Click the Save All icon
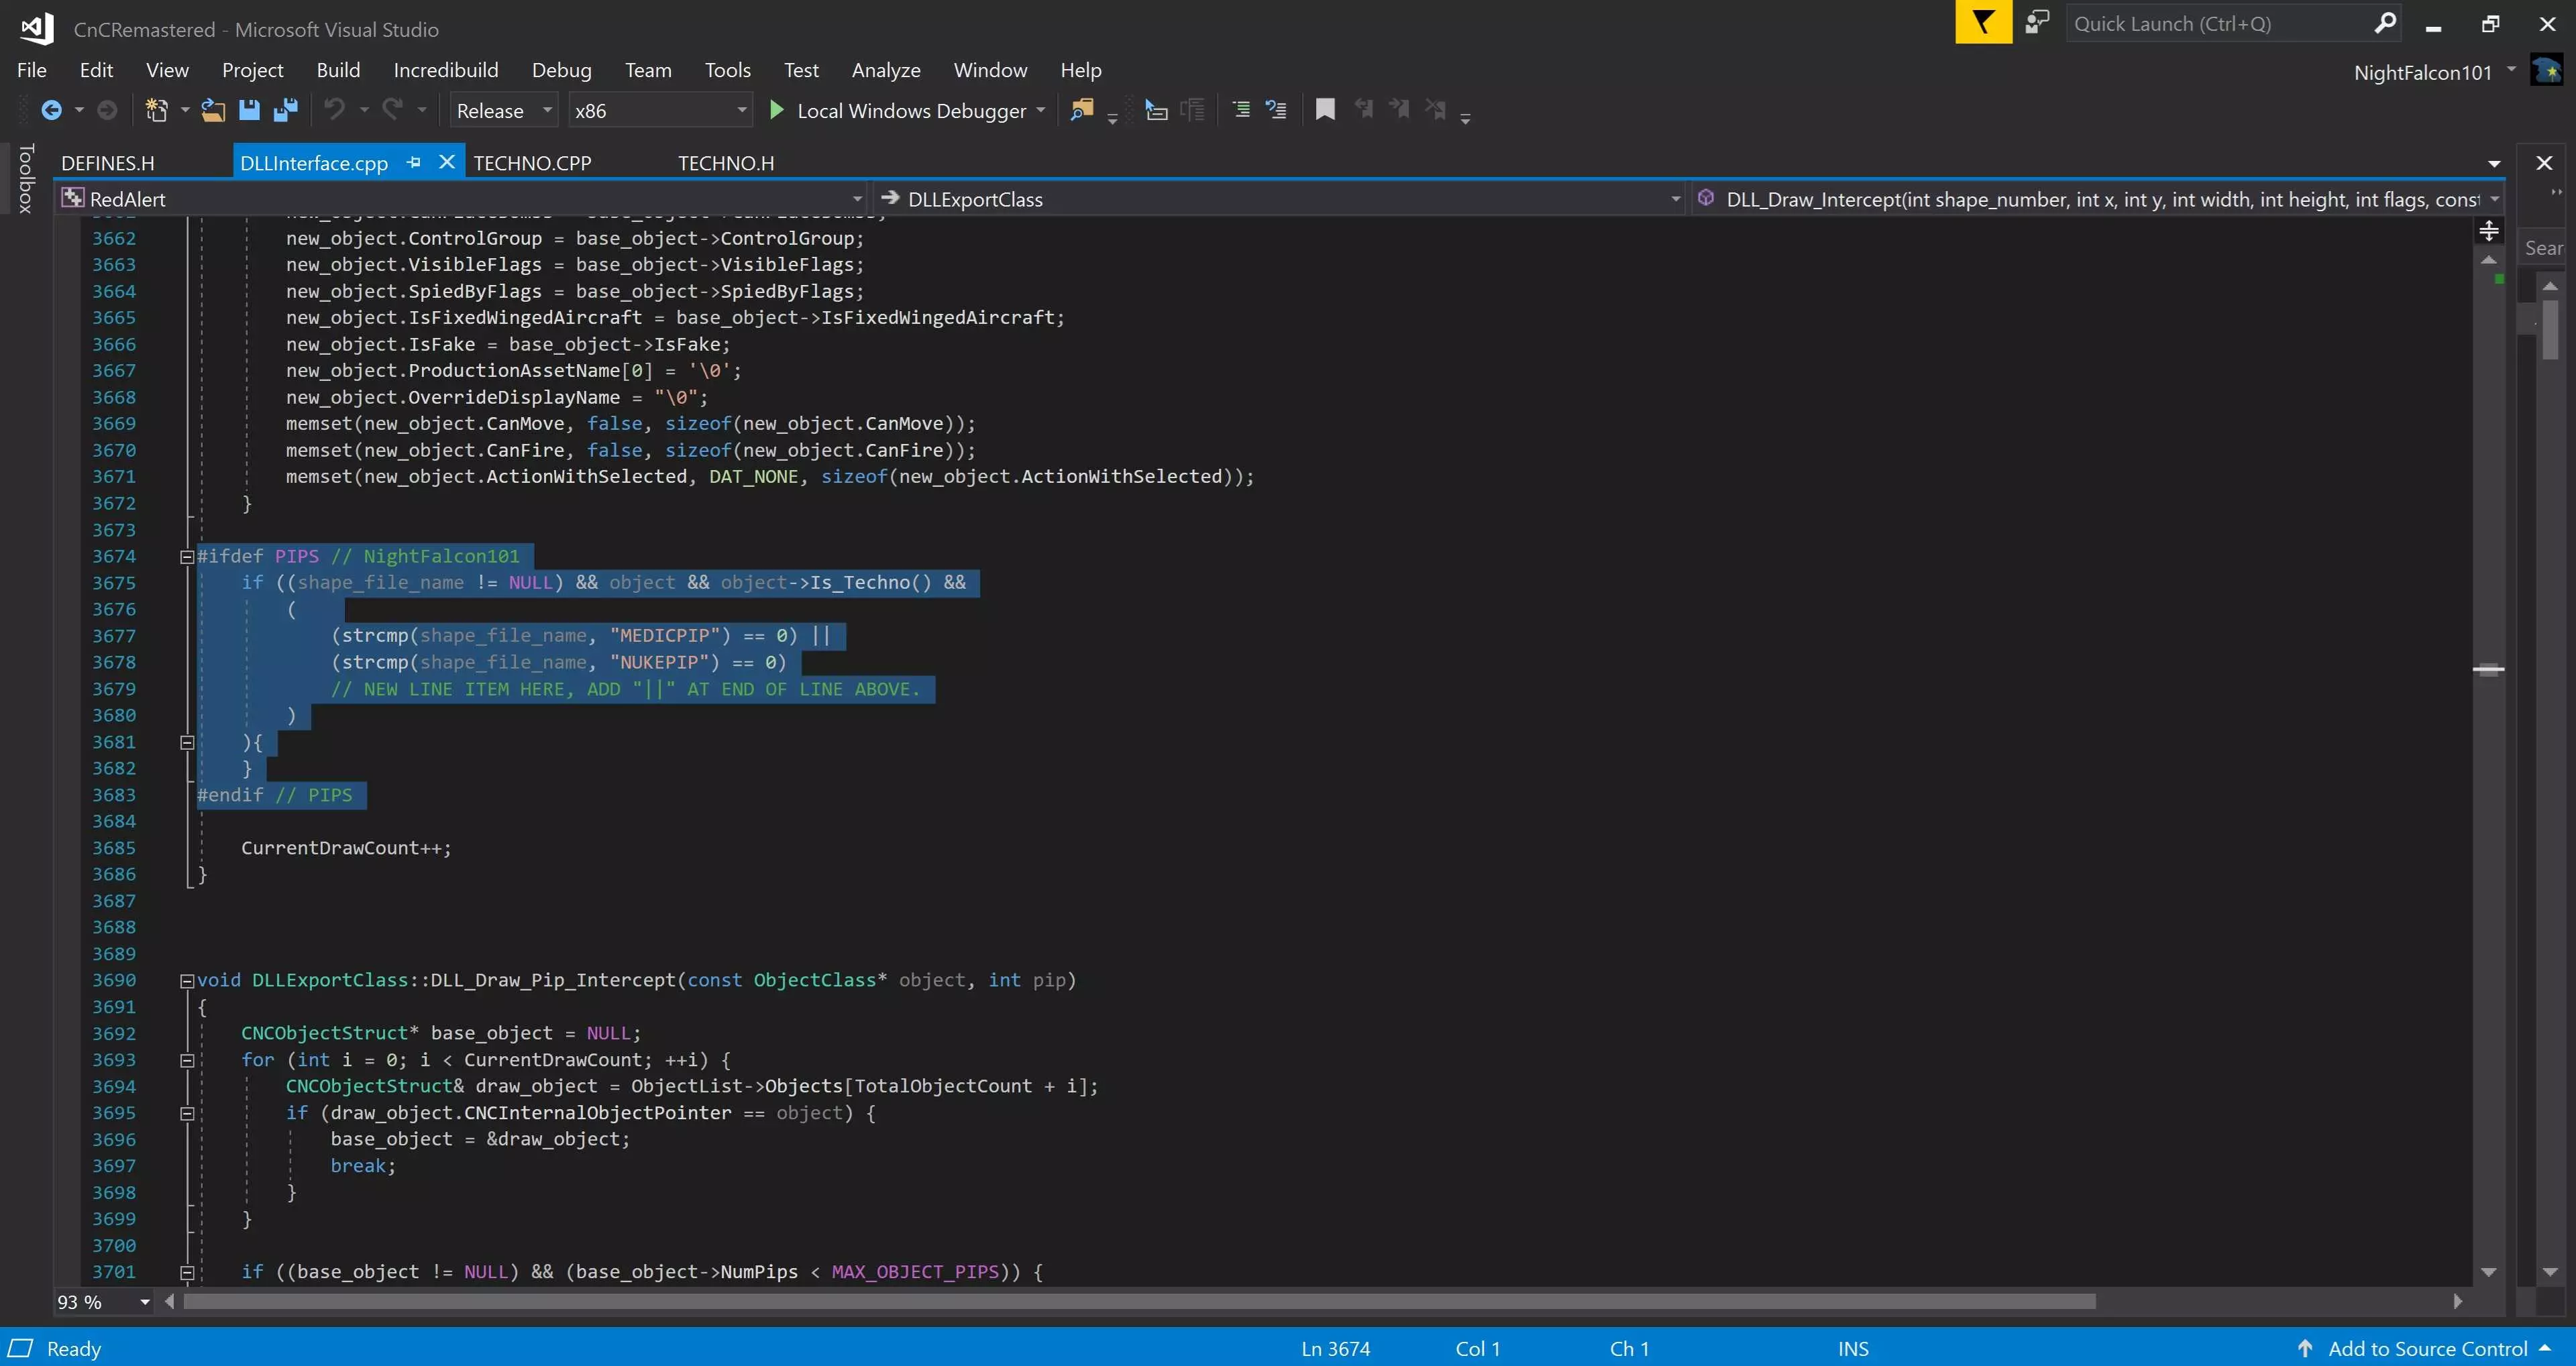Viewport: 2576px width, 1366px height. pos(286,110)
